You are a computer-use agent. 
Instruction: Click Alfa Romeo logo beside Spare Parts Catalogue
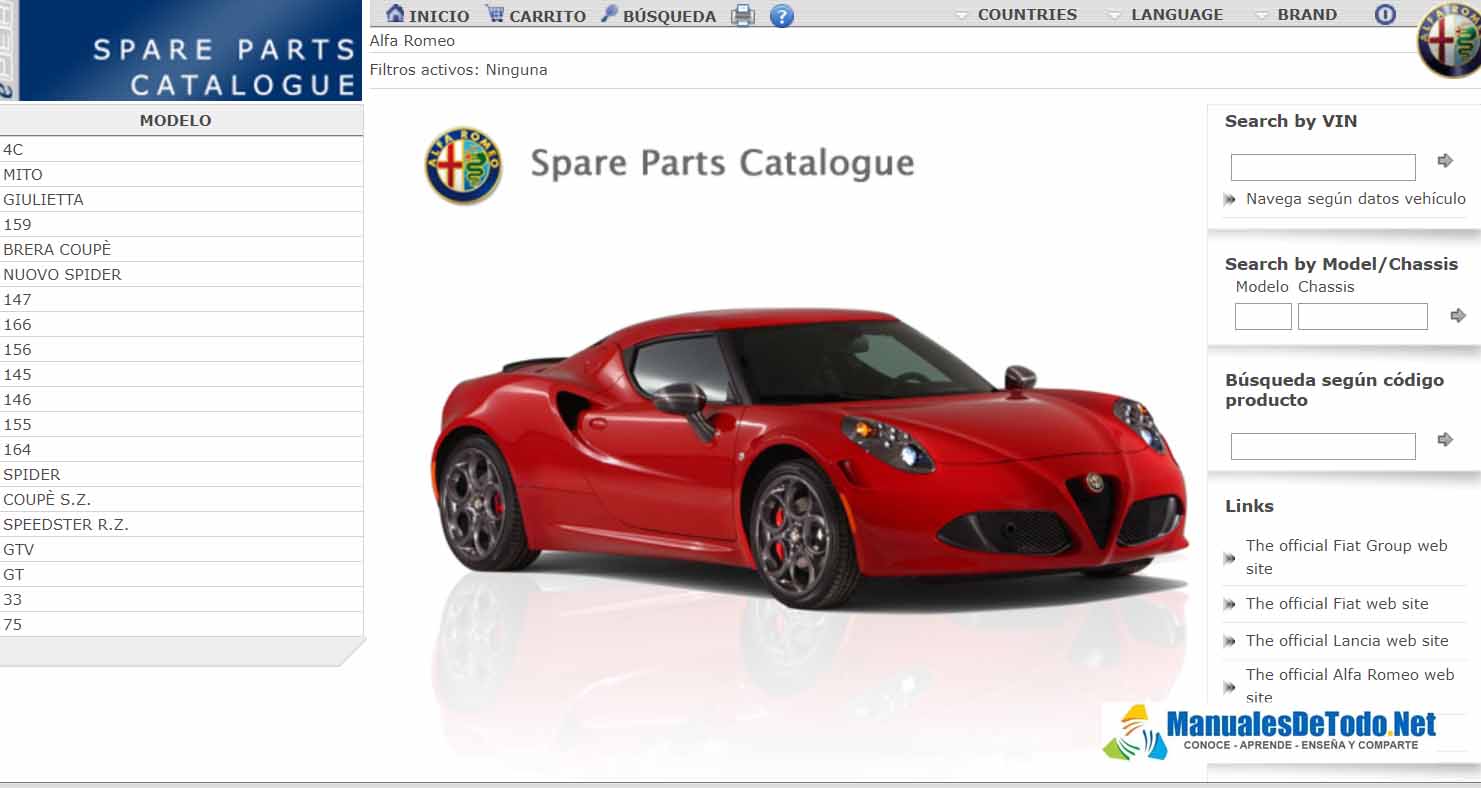click(463, 166)
